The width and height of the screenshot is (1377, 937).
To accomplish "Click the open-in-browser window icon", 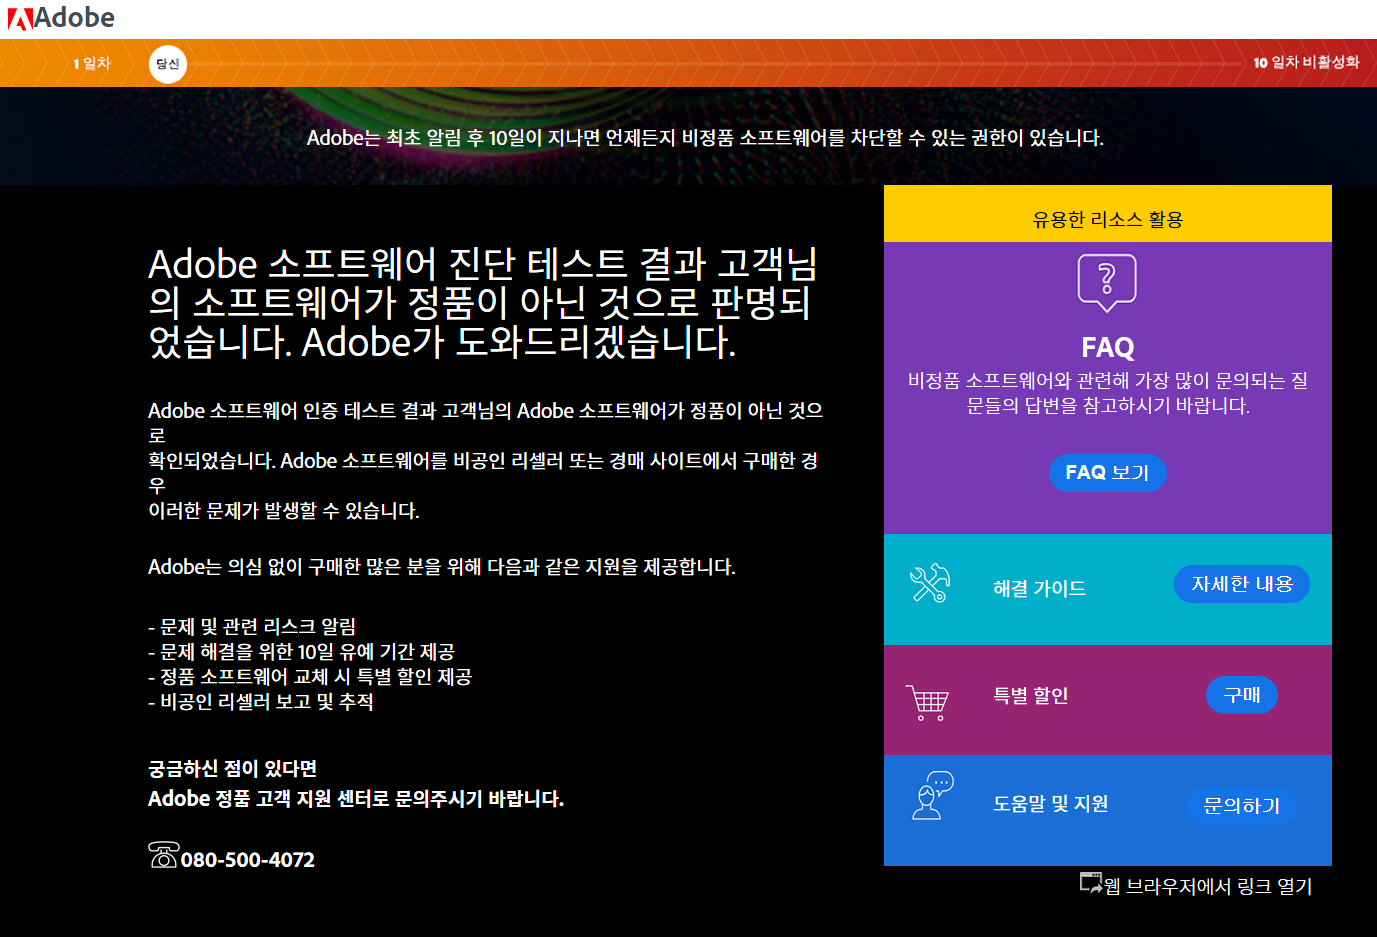I will pos(1091,883).
